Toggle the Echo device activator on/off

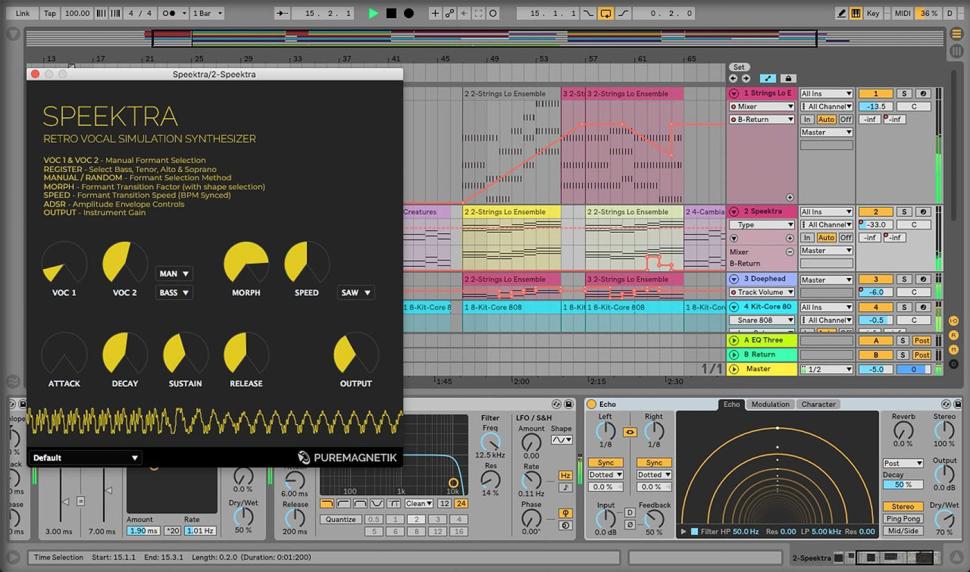pos(593,404)
